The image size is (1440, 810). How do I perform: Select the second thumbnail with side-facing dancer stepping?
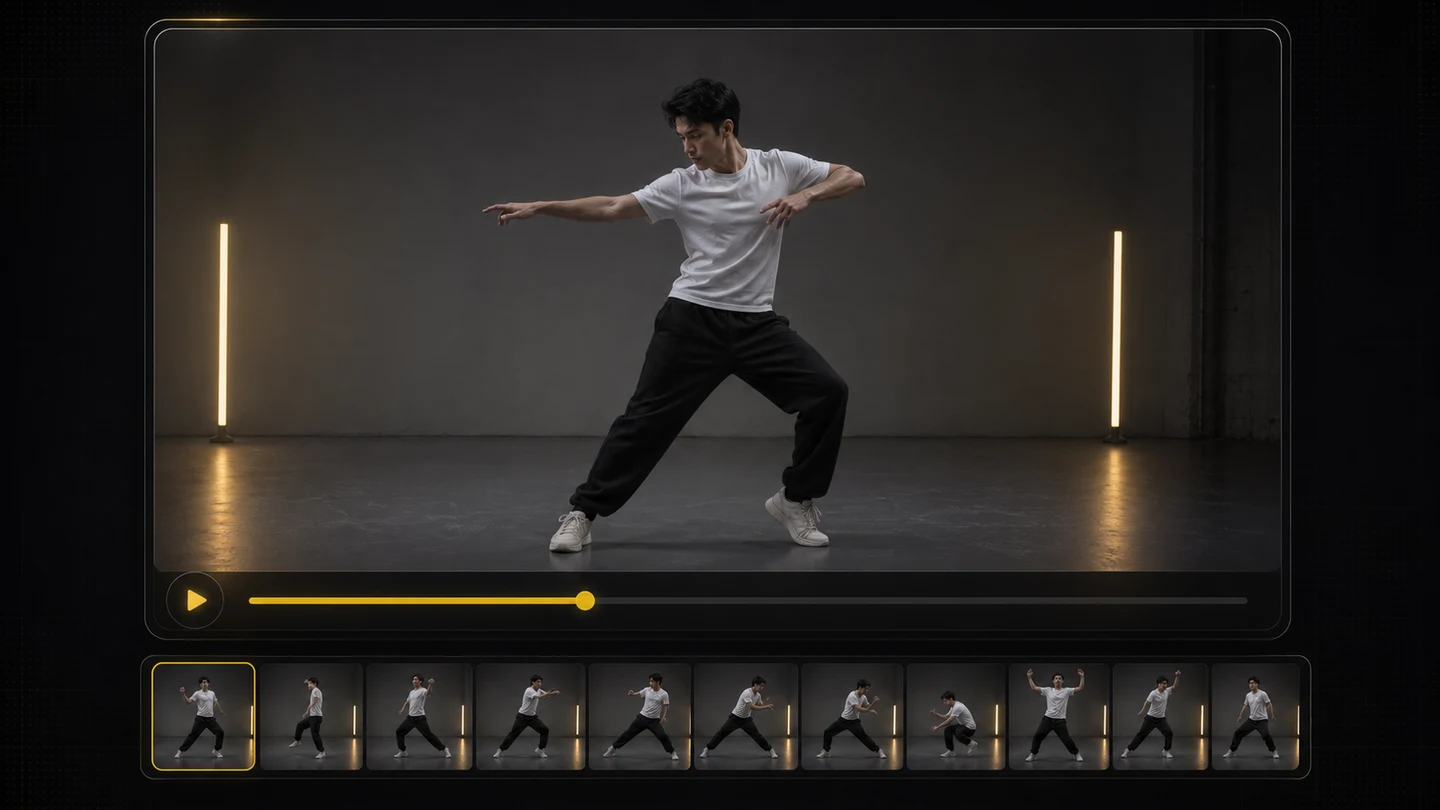pyautogui.click(x=311, y=716)
